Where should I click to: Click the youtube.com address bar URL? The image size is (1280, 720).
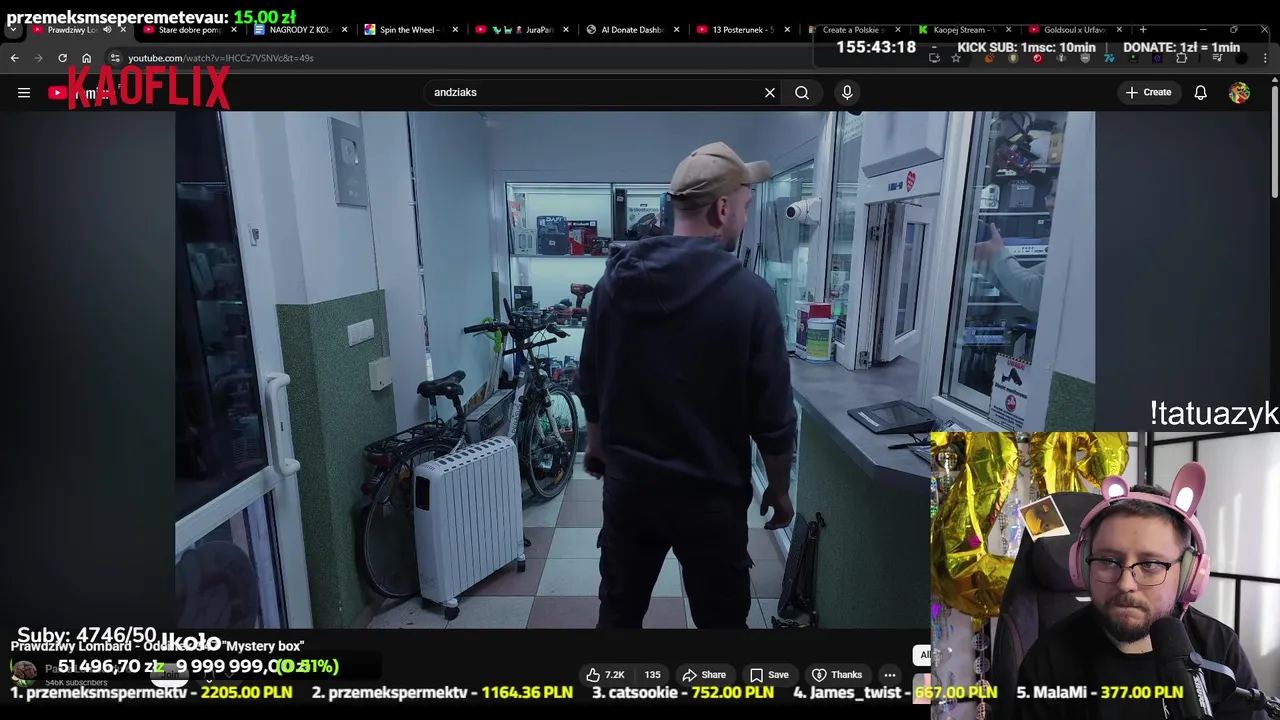(x=220, y=58)
